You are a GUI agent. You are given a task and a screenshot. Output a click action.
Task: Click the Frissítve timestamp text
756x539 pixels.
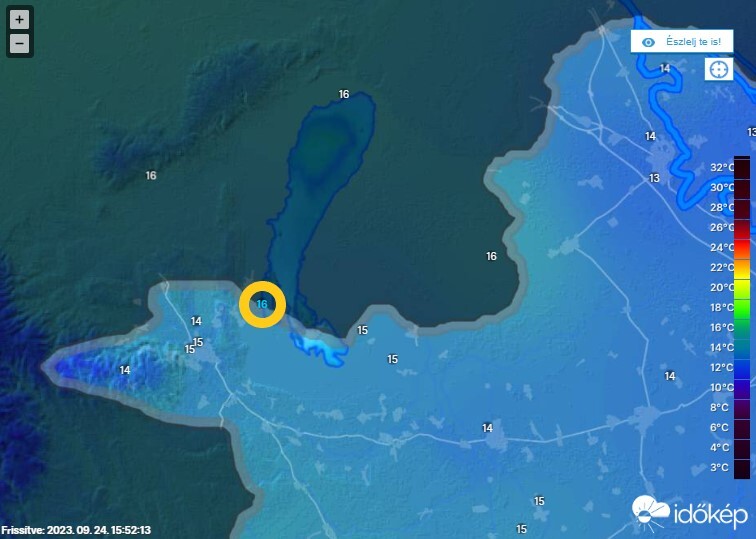[76, 530]
